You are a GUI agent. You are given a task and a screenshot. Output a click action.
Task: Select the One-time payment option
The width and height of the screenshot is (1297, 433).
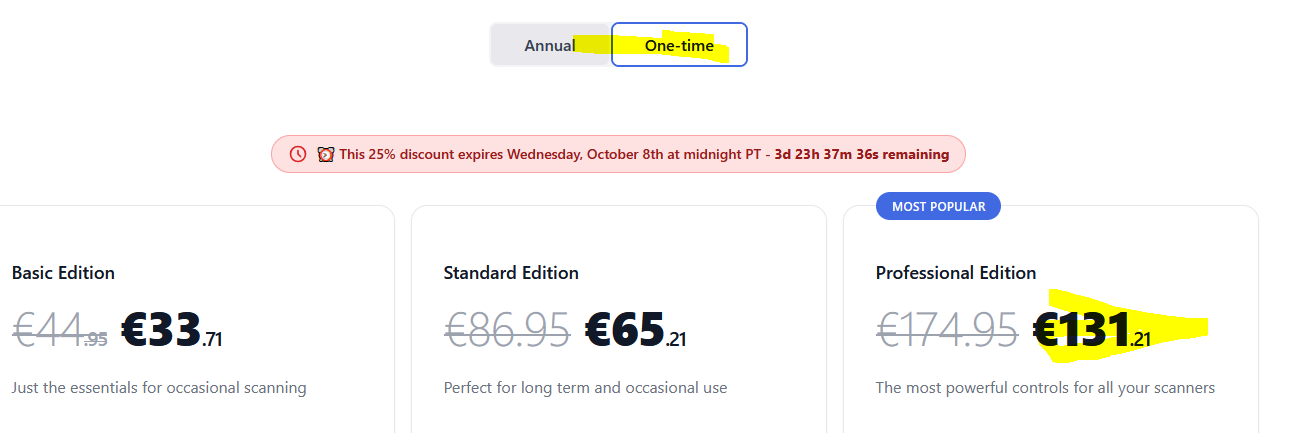click(x=679, y=45)
